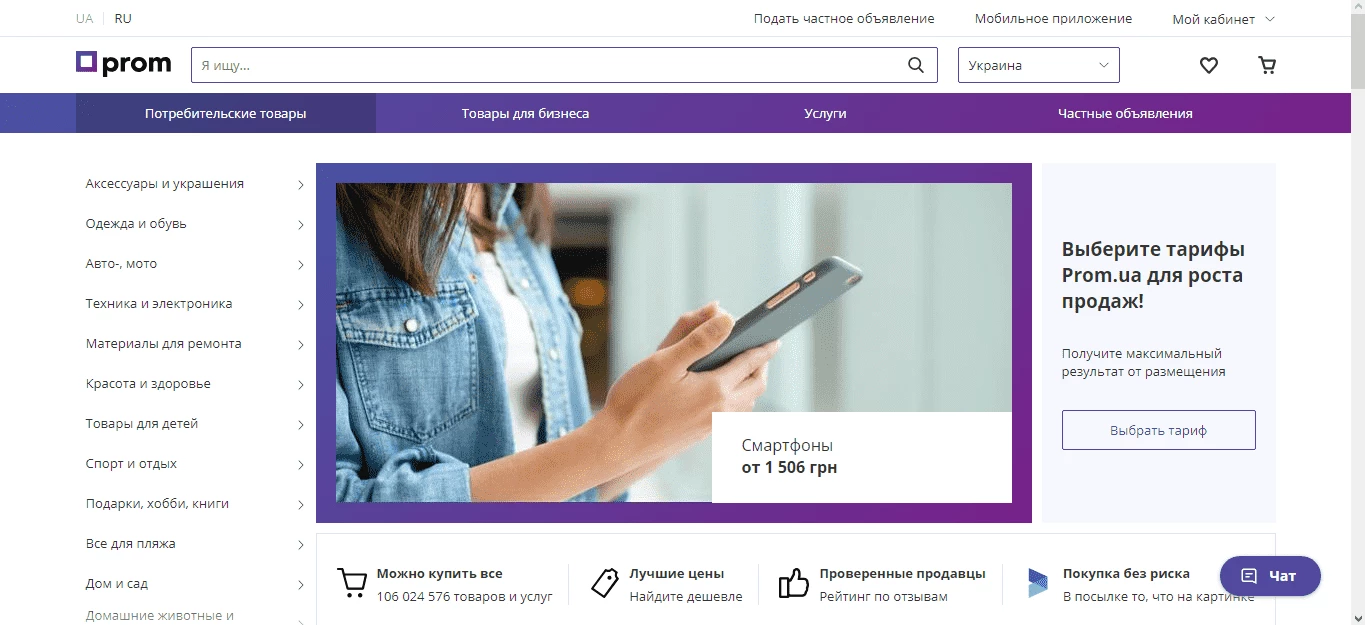Expand Техника и электроника category
This screenshot has width=1365, height=625.
[195, 304]
